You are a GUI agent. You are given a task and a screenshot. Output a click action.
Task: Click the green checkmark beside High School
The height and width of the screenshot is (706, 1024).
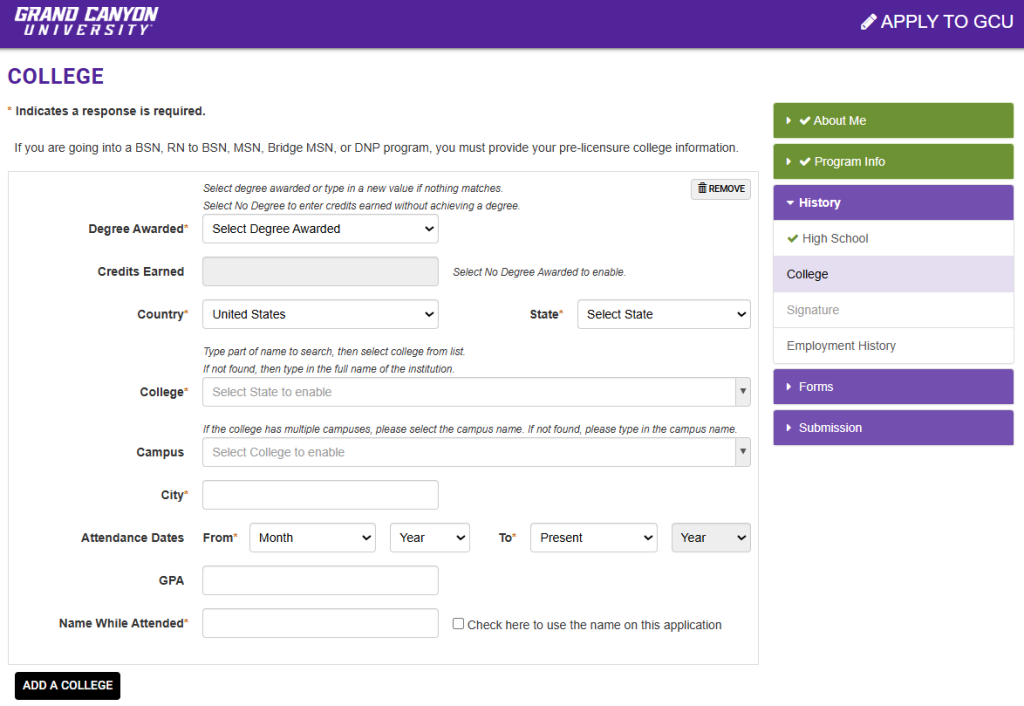point(793,239)
